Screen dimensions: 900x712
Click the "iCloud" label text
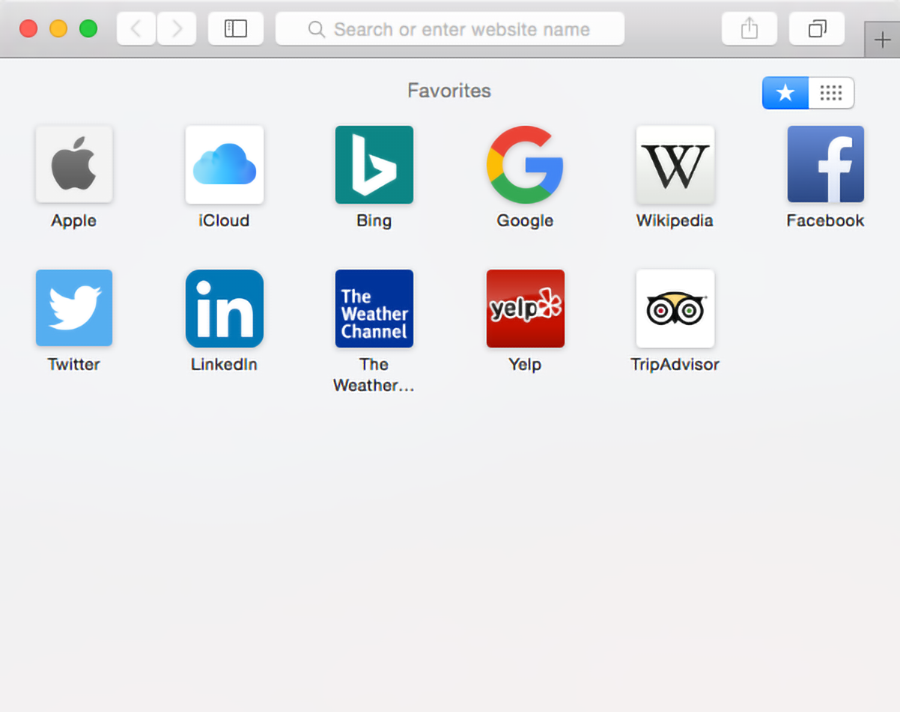point(224,220)
